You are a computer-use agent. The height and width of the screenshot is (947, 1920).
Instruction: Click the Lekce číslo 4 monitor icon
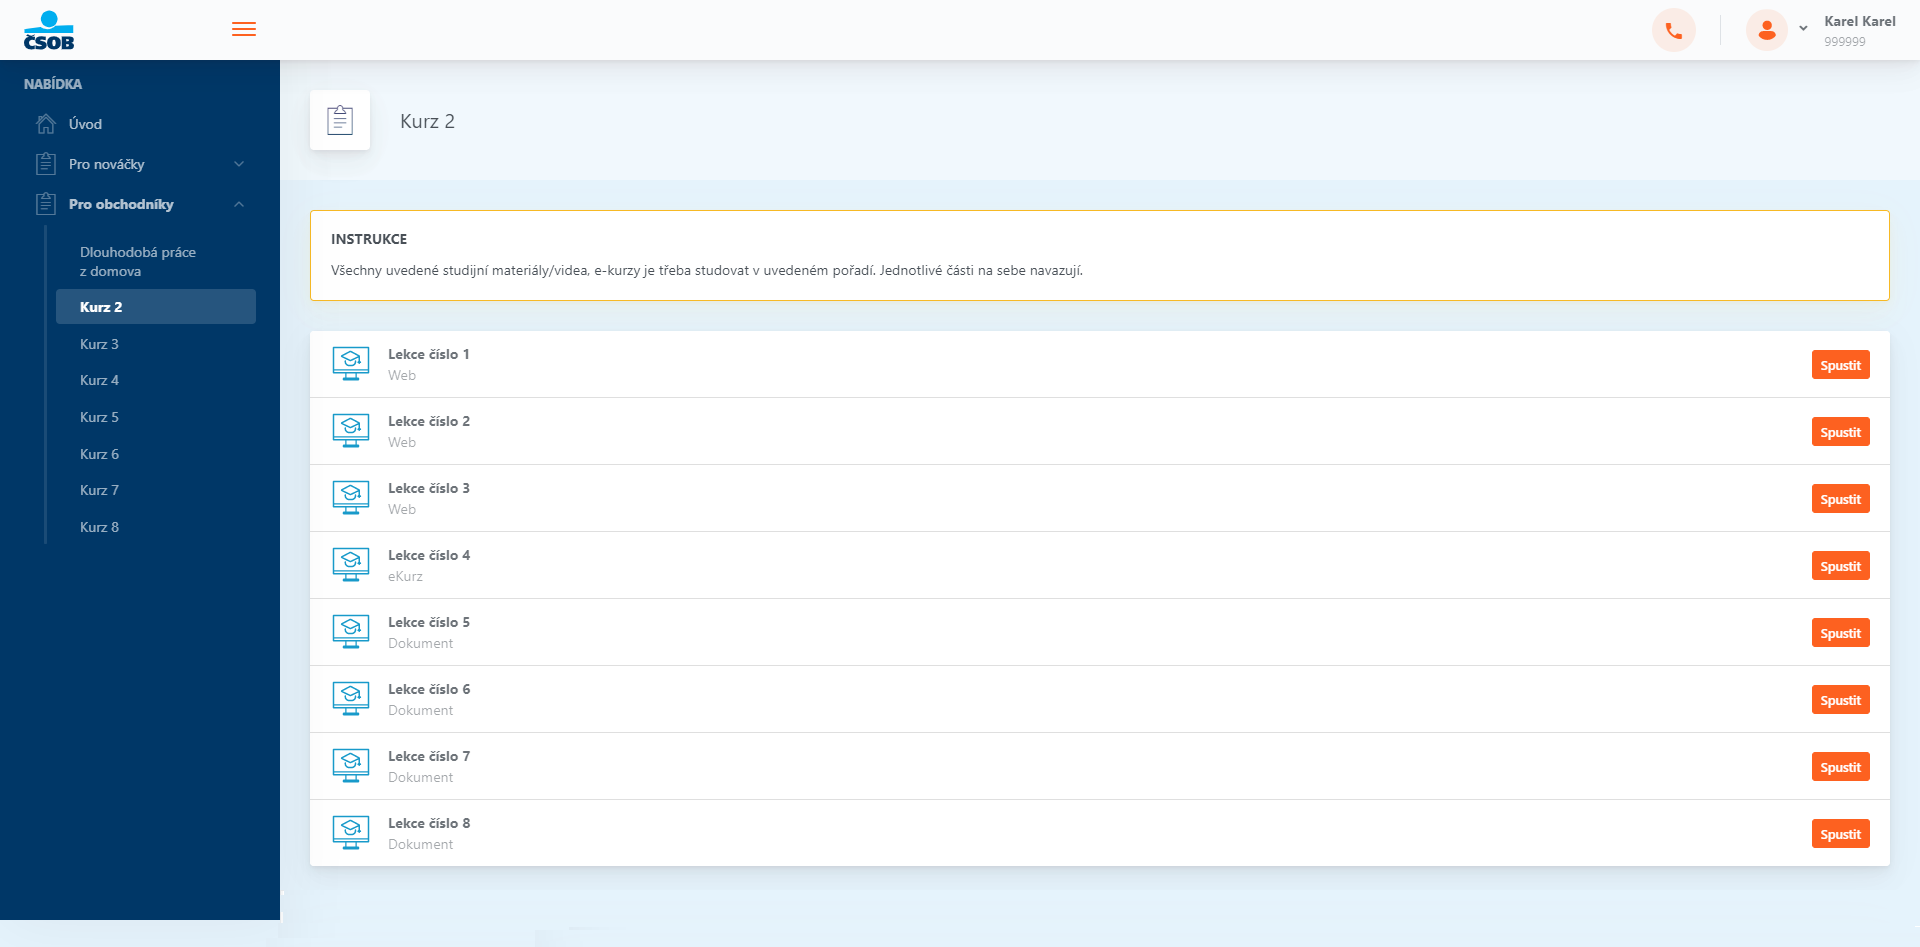[x=351, y=565]
